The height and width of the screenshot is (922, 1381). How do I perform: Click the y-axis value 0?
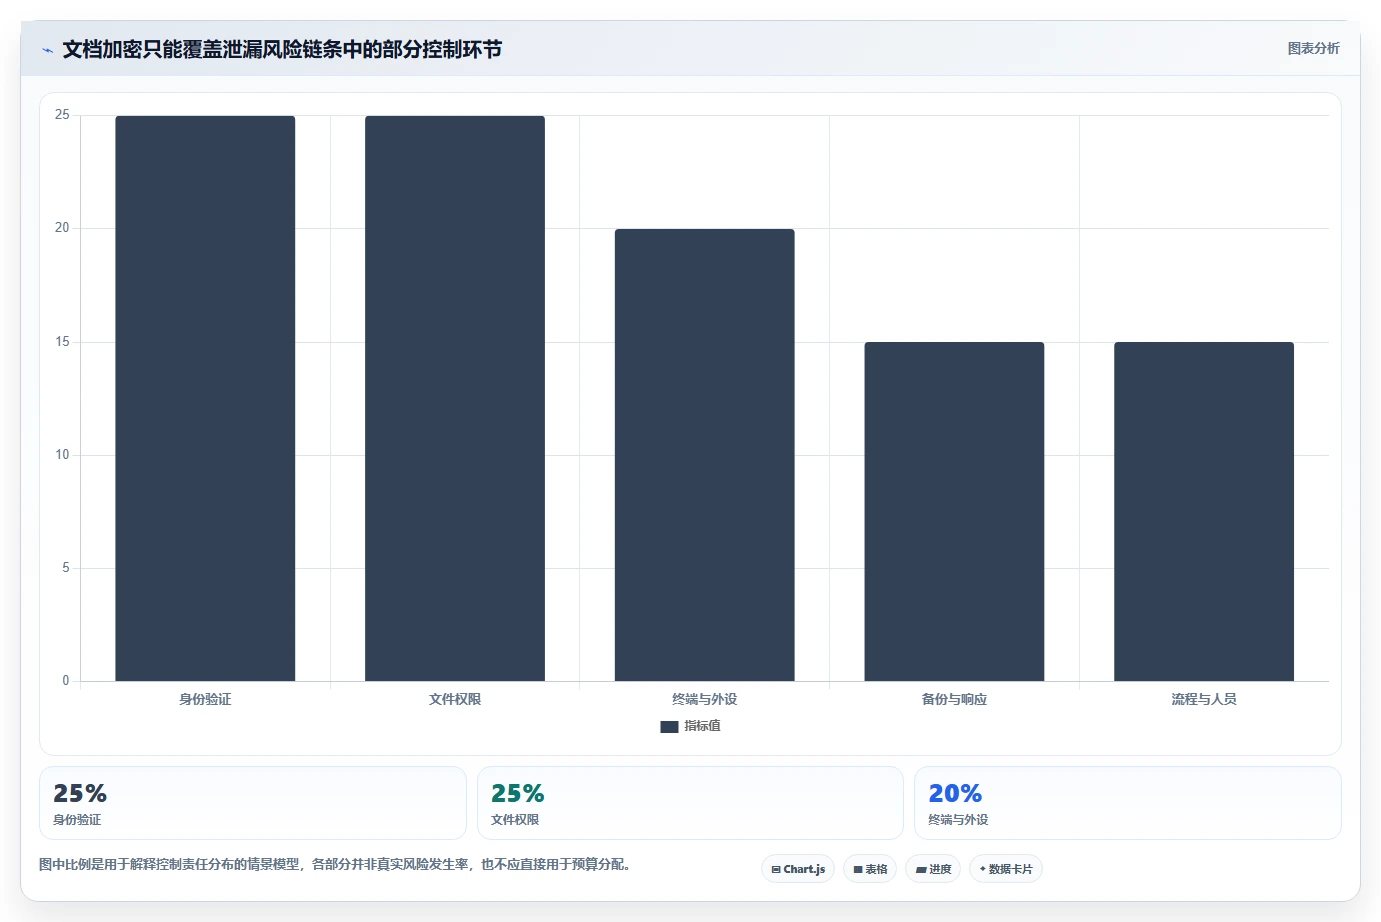click(x=66, y=681)
